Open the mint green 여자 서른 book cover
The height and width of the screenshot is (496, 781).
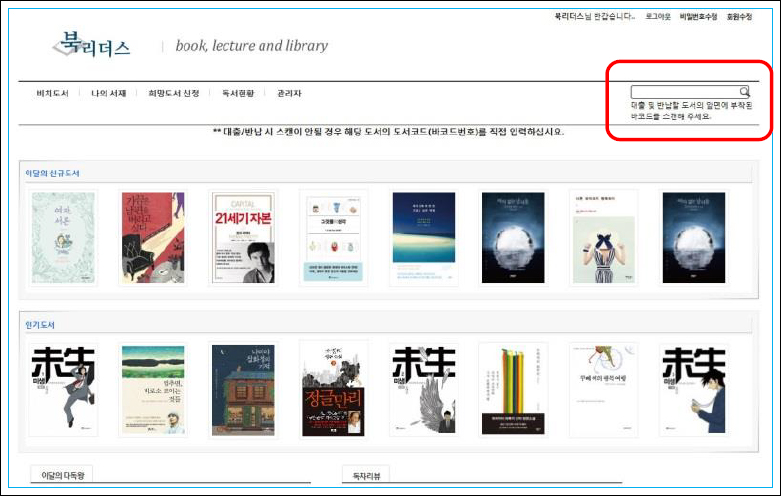(x=63, y=238)
